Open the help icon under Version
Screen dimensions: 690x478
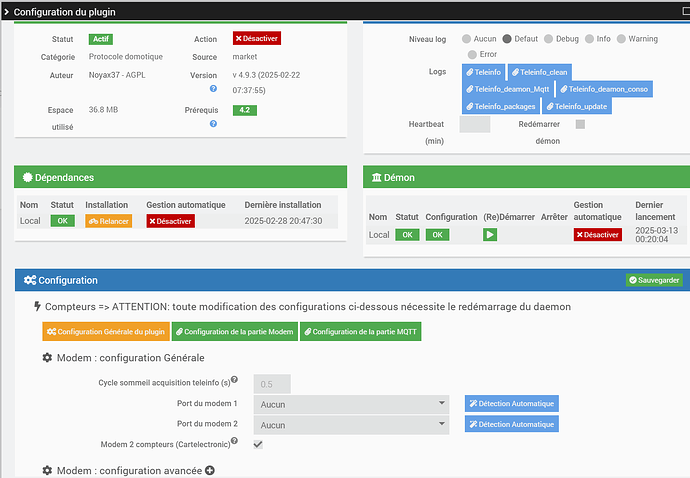[x=213, y=88]
